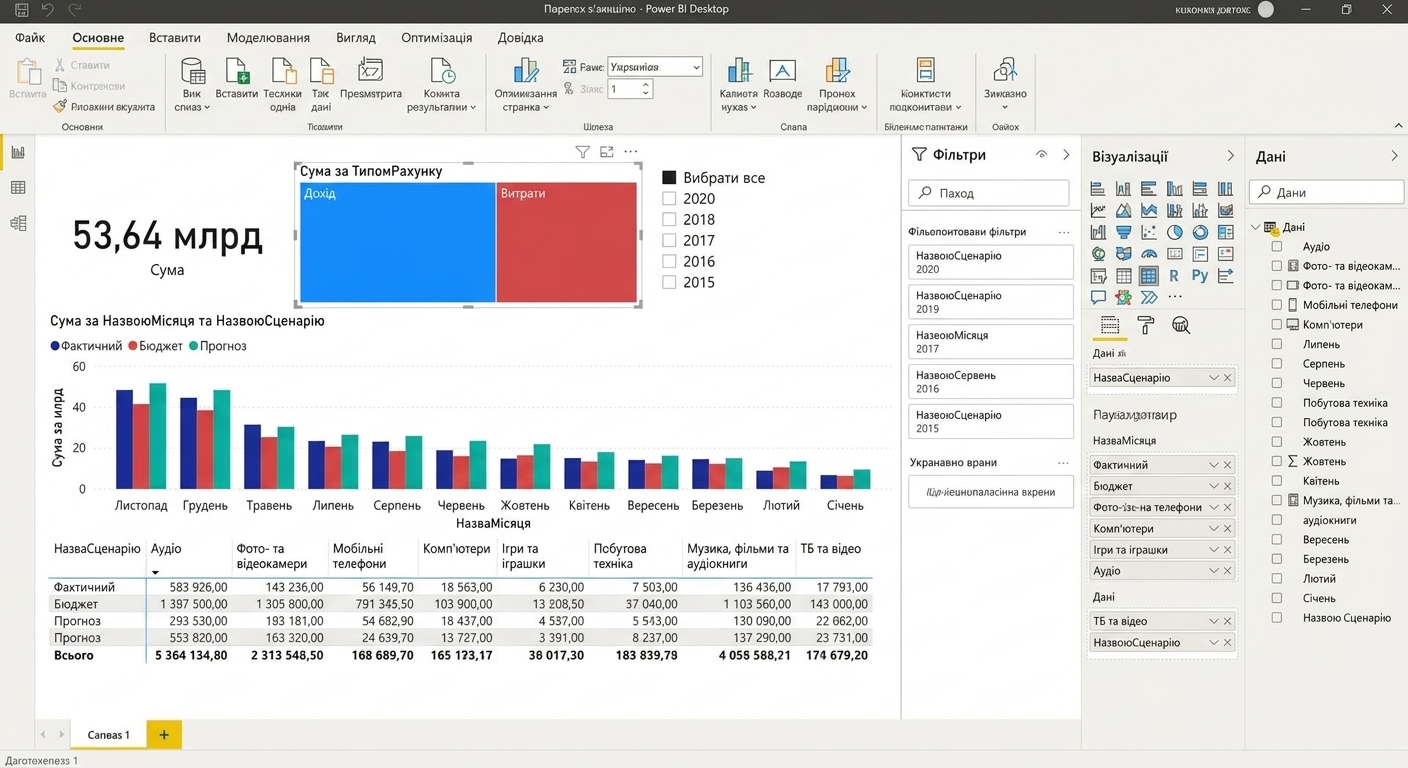Add a new page with plus button

tap(164, 735)
